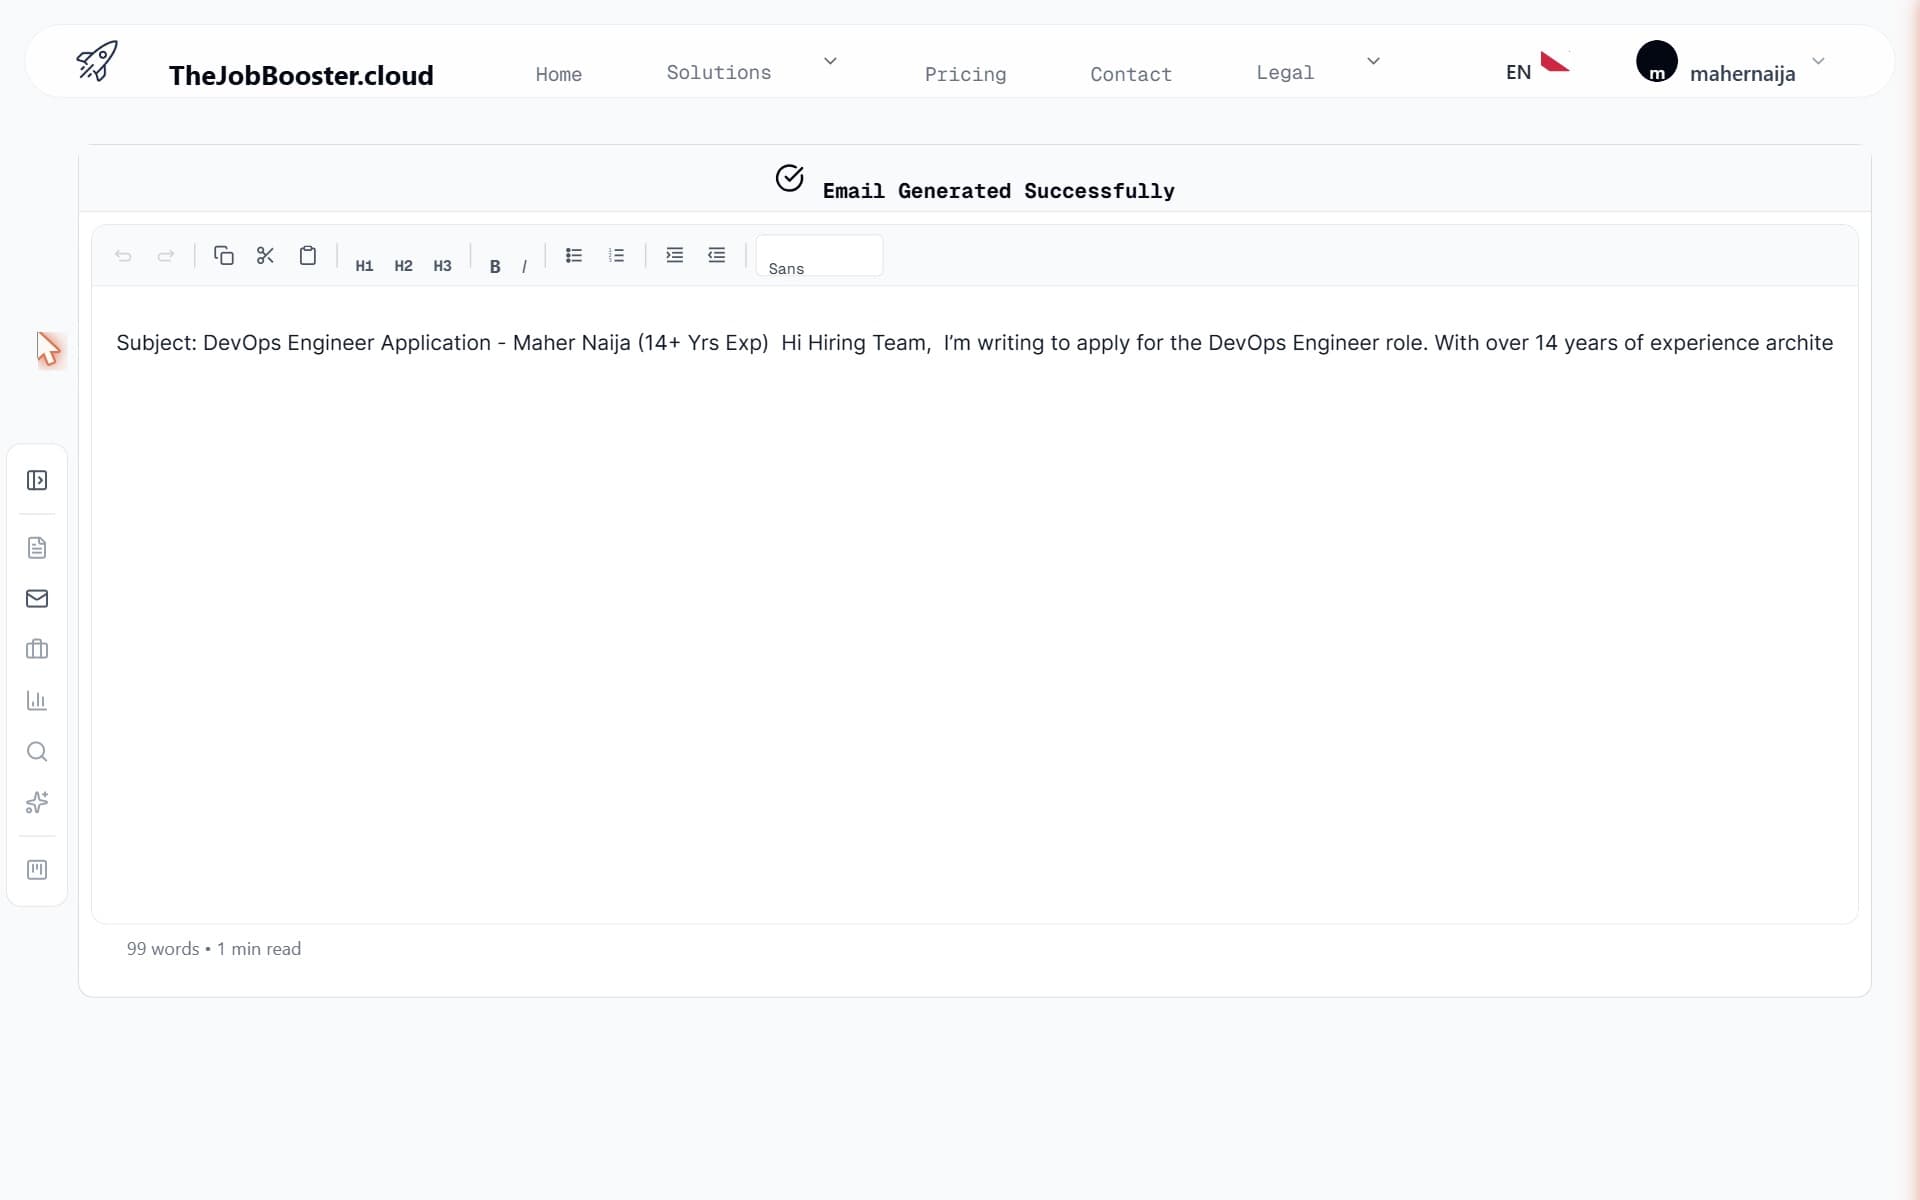Paste using the clipboard icon
This screenshot has height=1200, width=1920.
pos(308,256)
